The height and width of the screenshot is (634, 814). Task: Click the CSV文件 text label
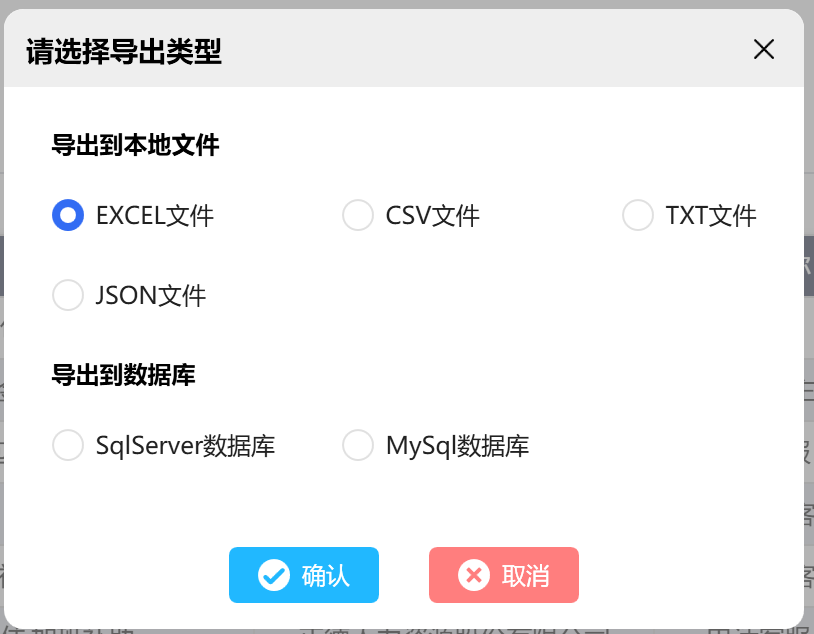coord(432,215)
